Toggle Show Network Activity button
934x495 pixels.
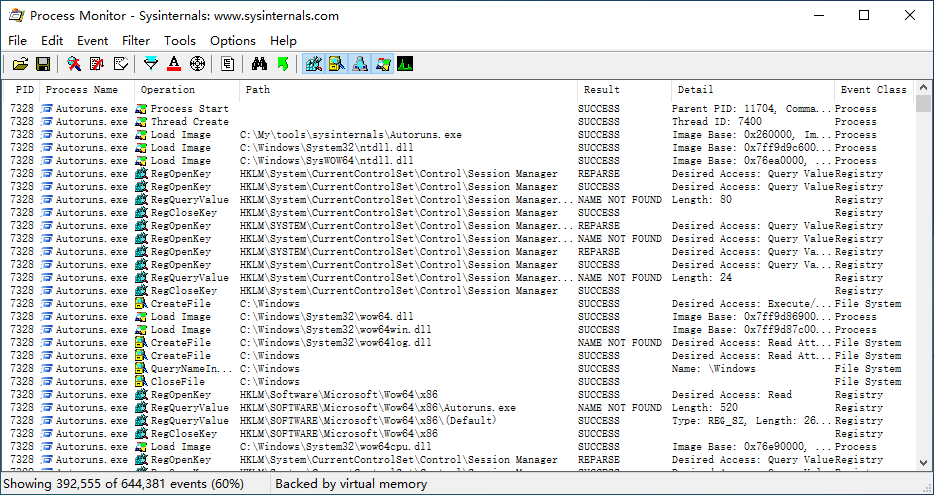[x=359, y=64]
